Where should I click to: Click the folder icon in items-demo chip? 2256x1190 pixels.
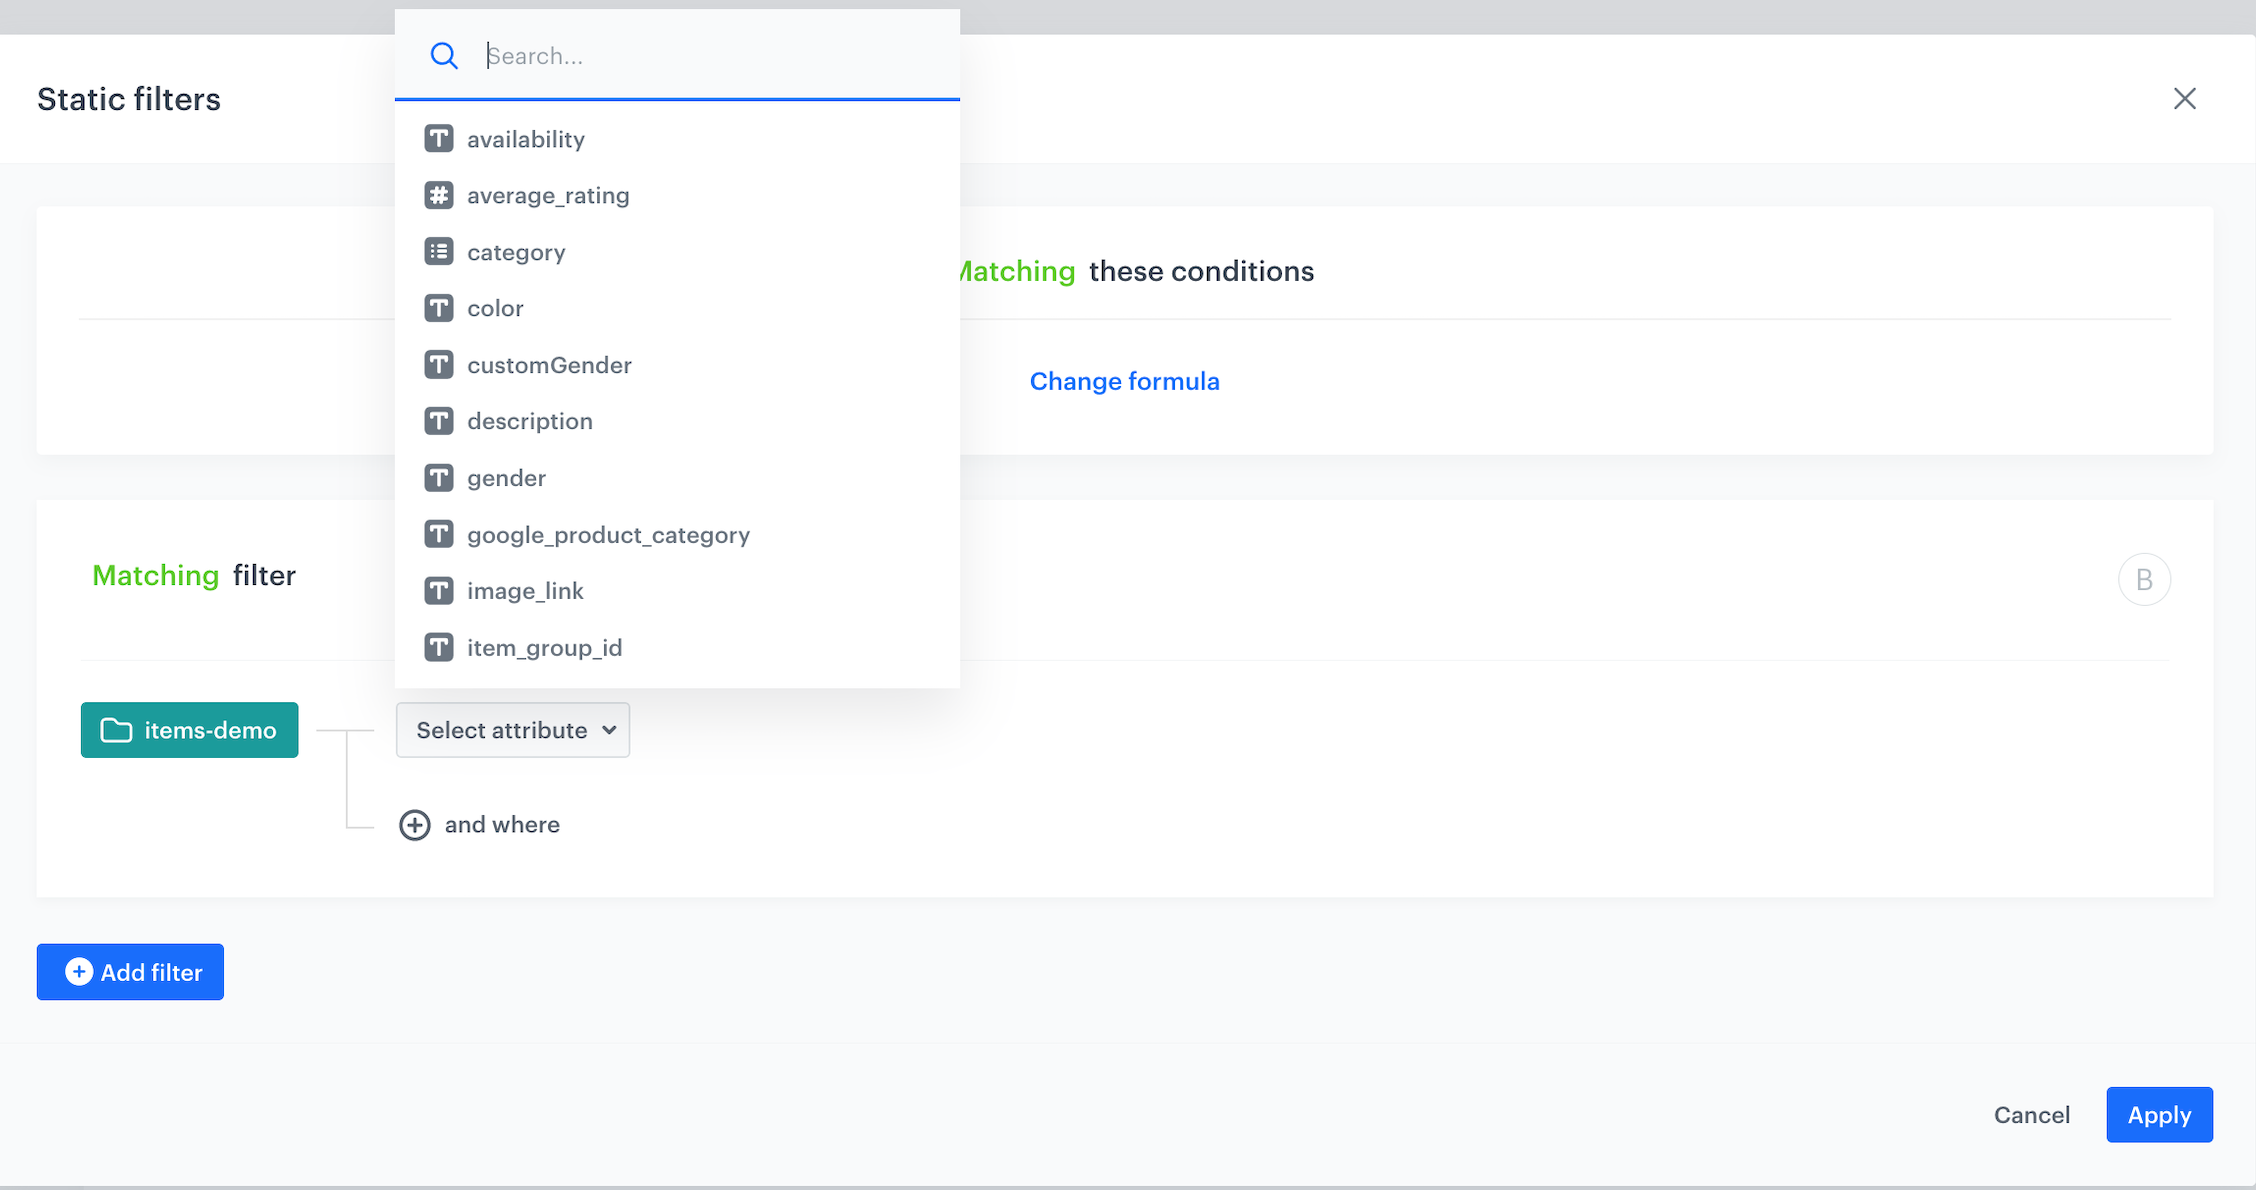point(116,730)
